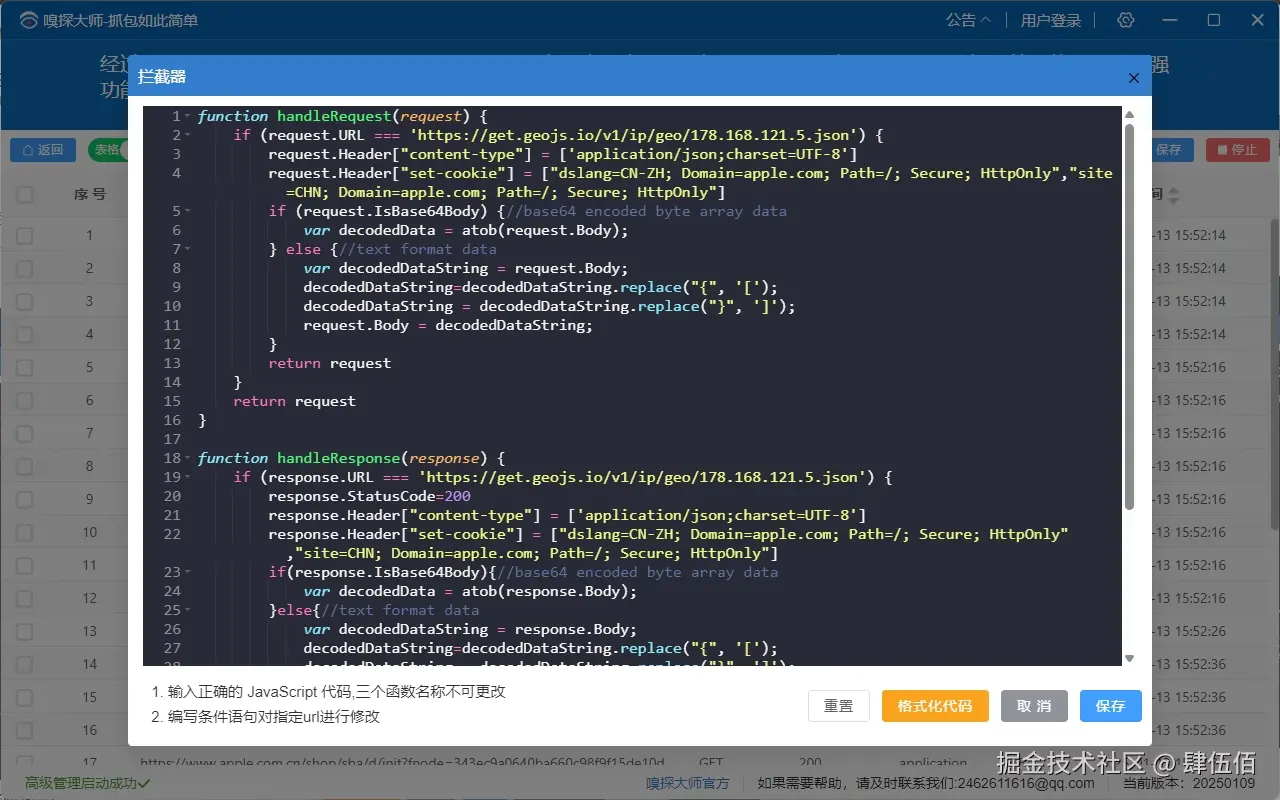Screen dimensions: 1280x800
Task: Close the 拦截器 dialog with X
Action: [x=1133, y=78]
